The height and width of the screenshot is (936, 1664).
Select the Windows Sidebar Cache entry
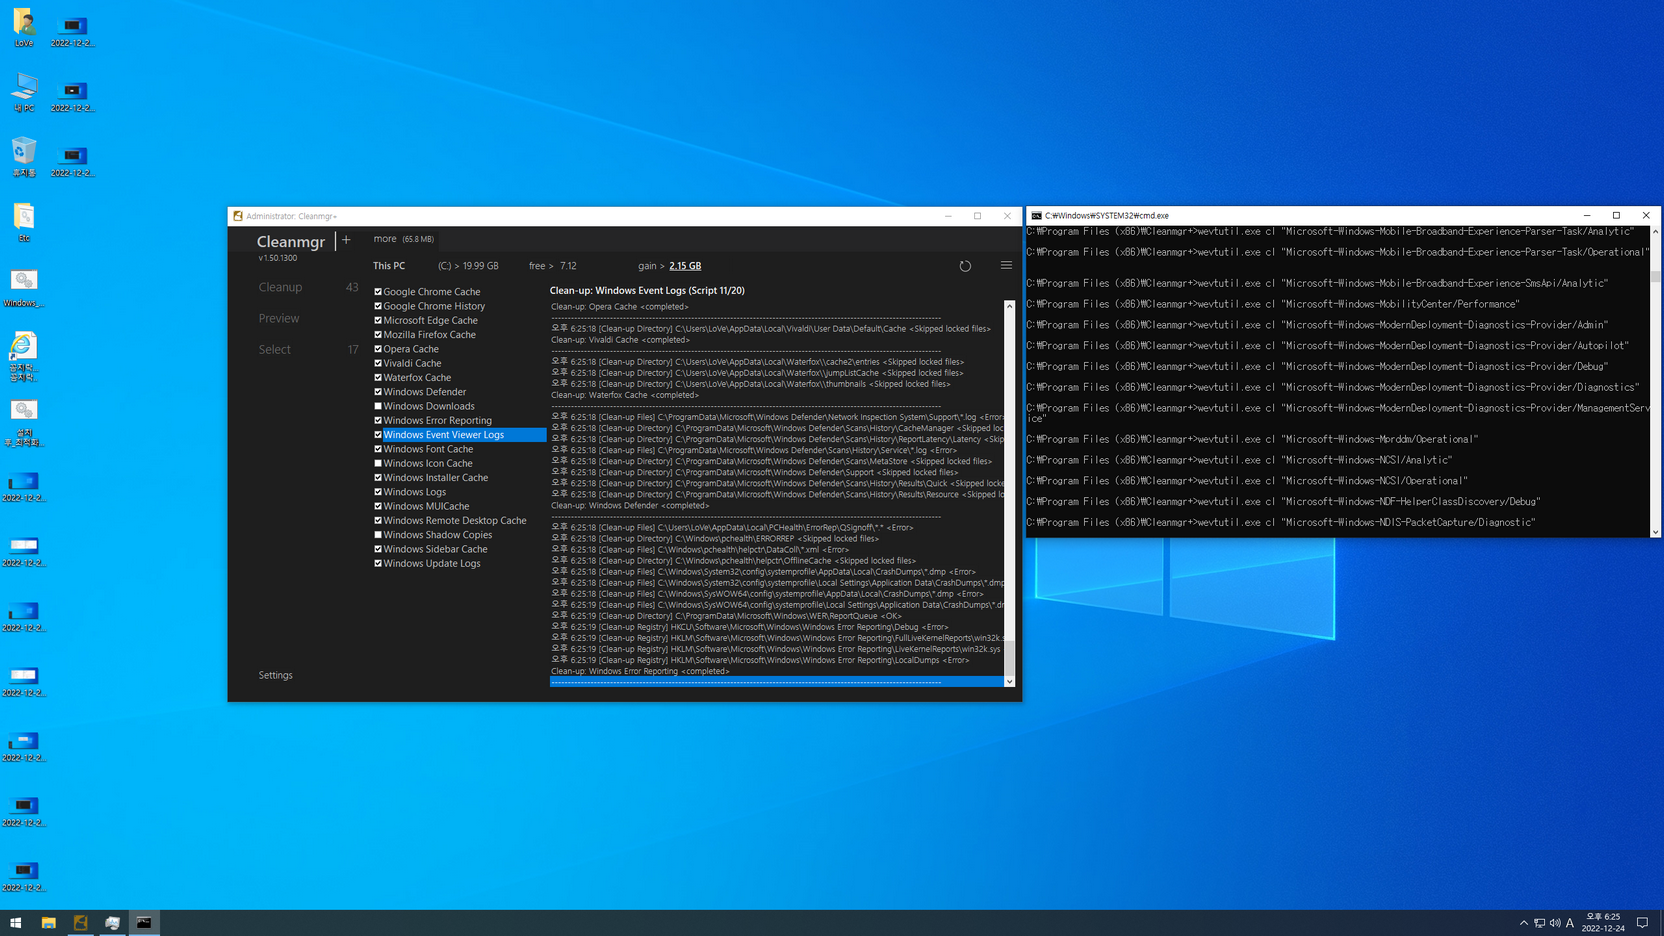436,549
